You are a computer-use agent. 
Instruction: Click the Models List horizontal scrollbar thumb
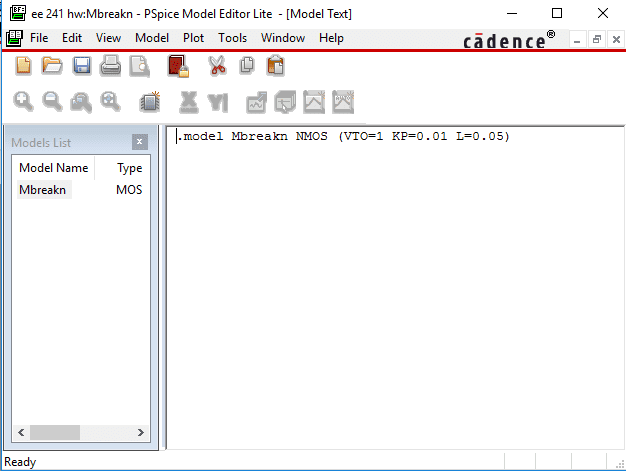point(55,432)
